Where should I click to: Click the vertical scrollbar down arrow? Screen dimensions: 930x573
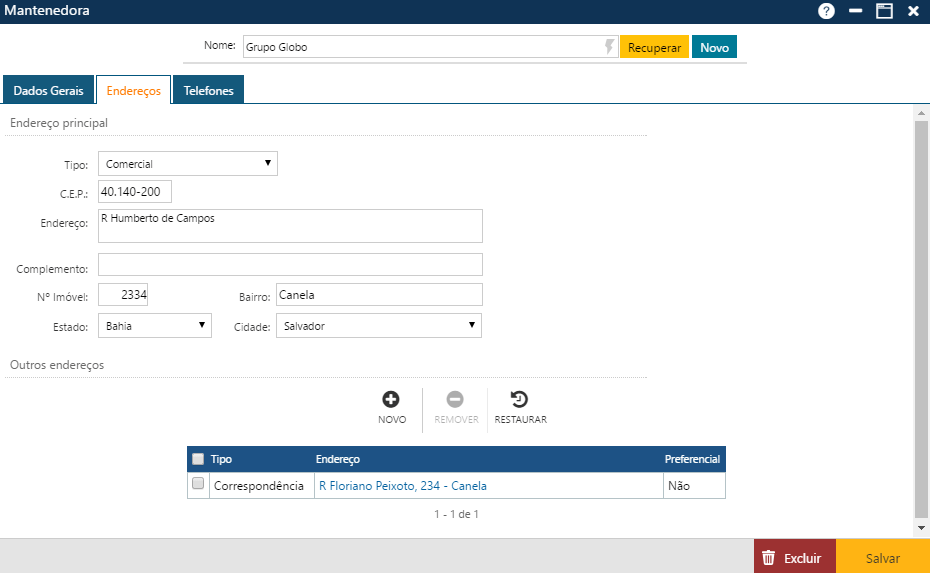[x=921, y=527]
